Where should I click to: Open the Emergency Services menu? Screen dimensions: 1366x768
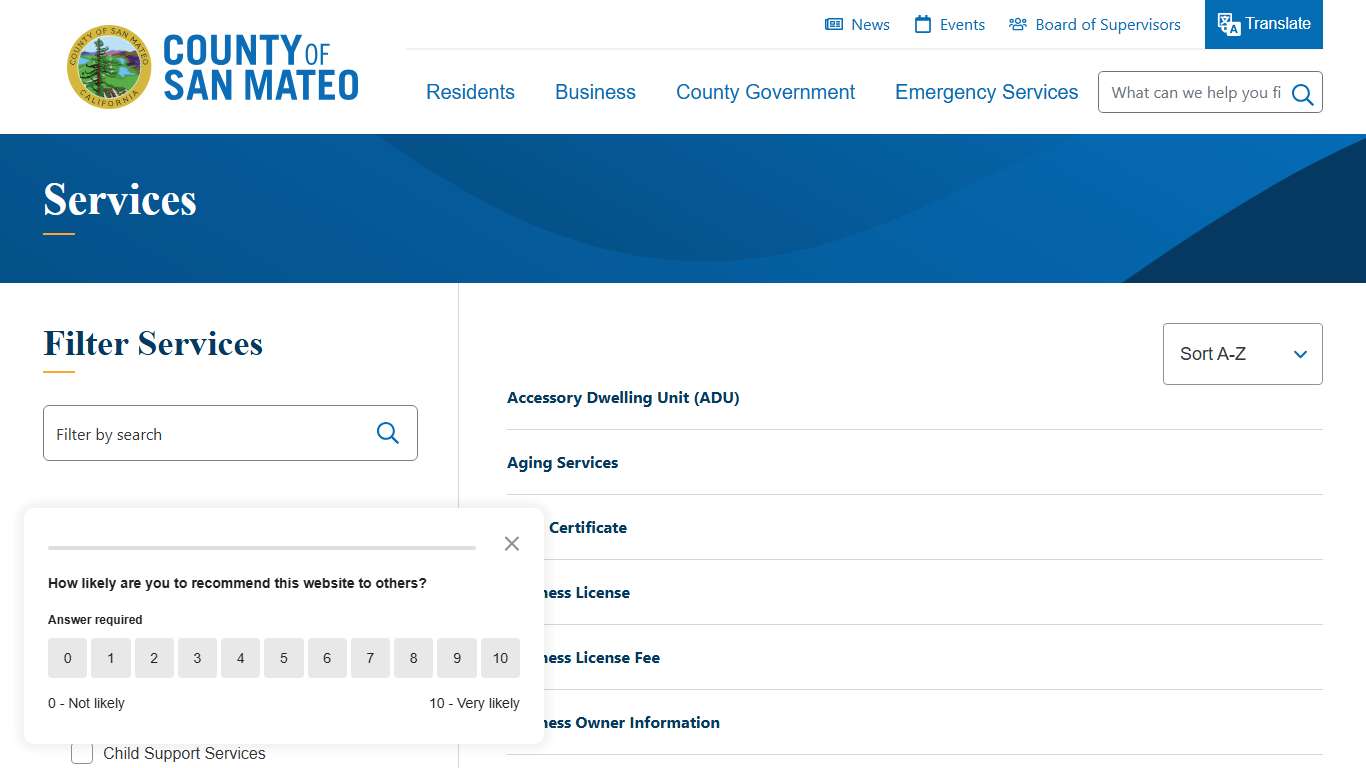coord(986,92)
